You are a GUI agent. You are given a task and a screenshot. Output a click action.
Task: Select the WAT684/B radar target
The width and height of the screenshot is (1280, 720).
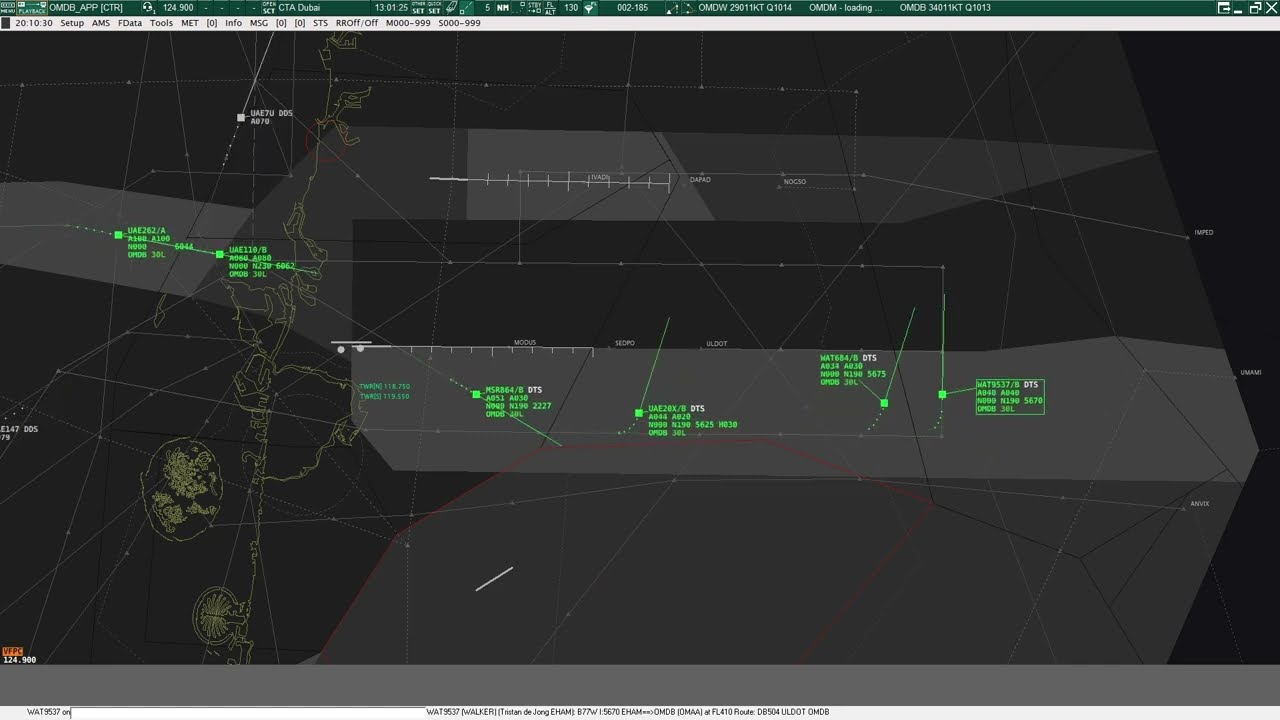(884, 403)
